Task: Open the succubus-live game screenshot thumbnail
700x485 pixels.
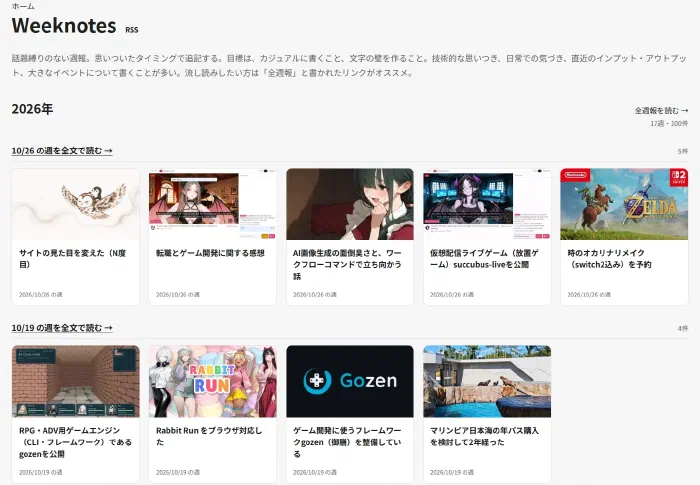Action: [x=487, y=204]
